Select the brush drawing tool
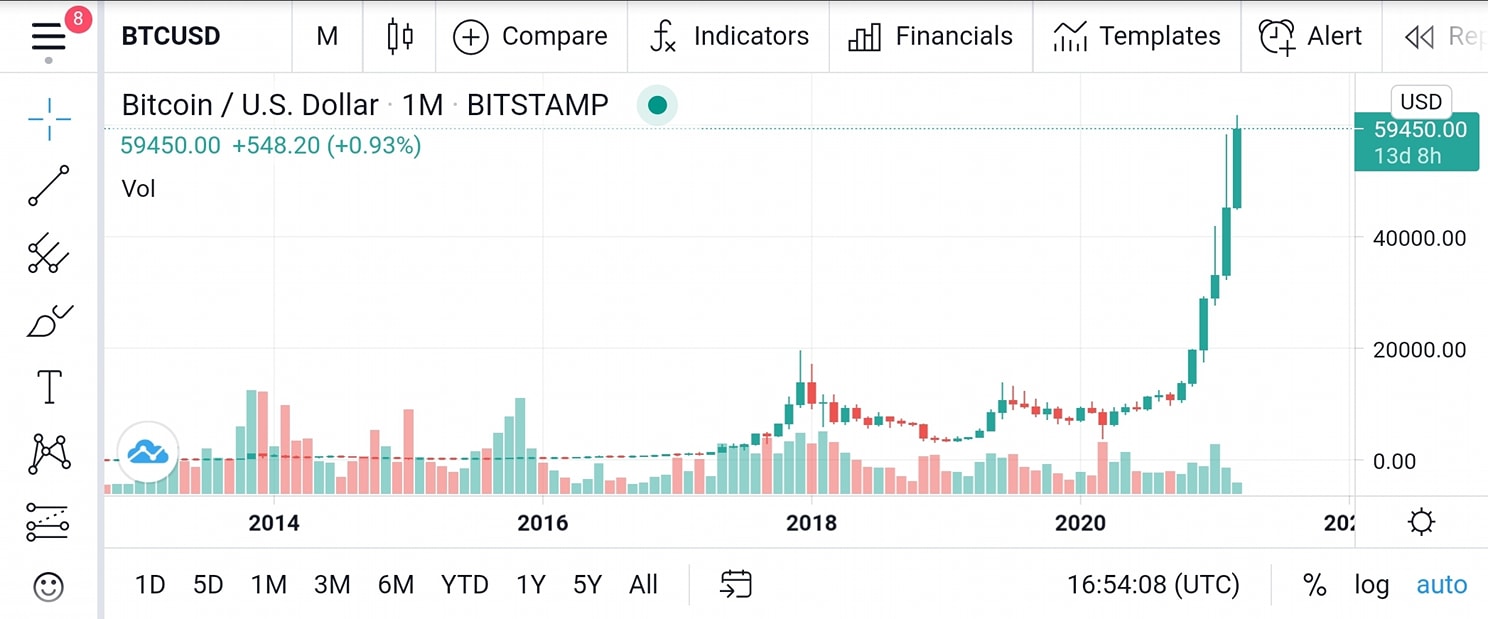This screenshot has height=619, width=1488. 49,321
